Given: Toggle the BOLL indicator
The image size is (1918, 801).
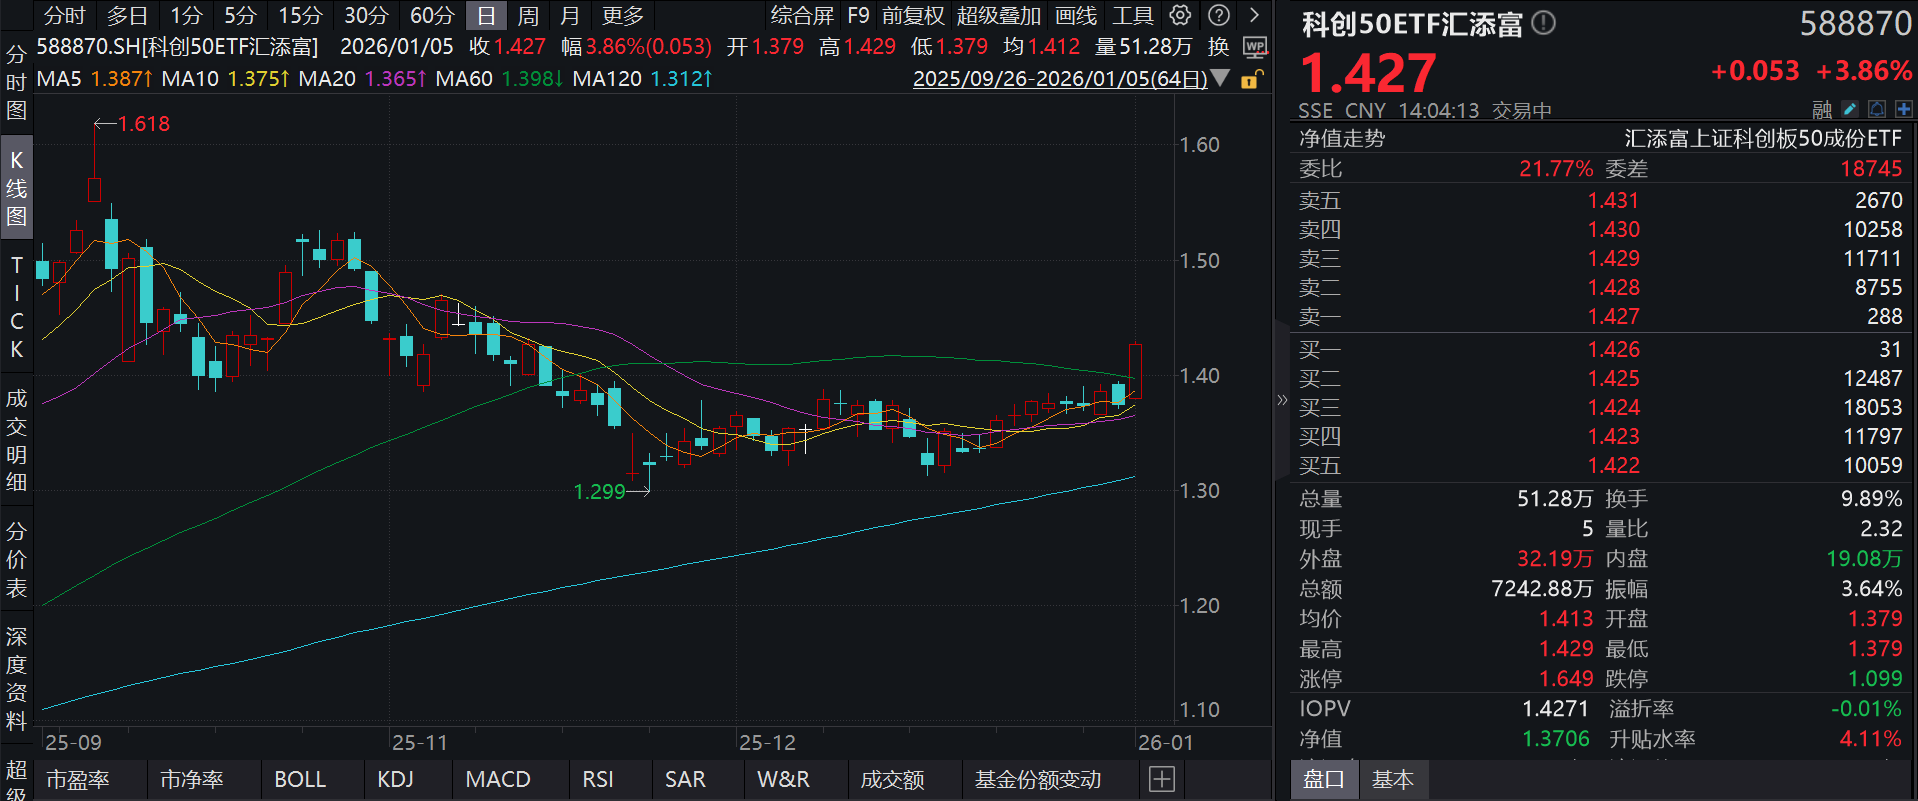Looking at the screenshot, I should (x=300, y=779).
